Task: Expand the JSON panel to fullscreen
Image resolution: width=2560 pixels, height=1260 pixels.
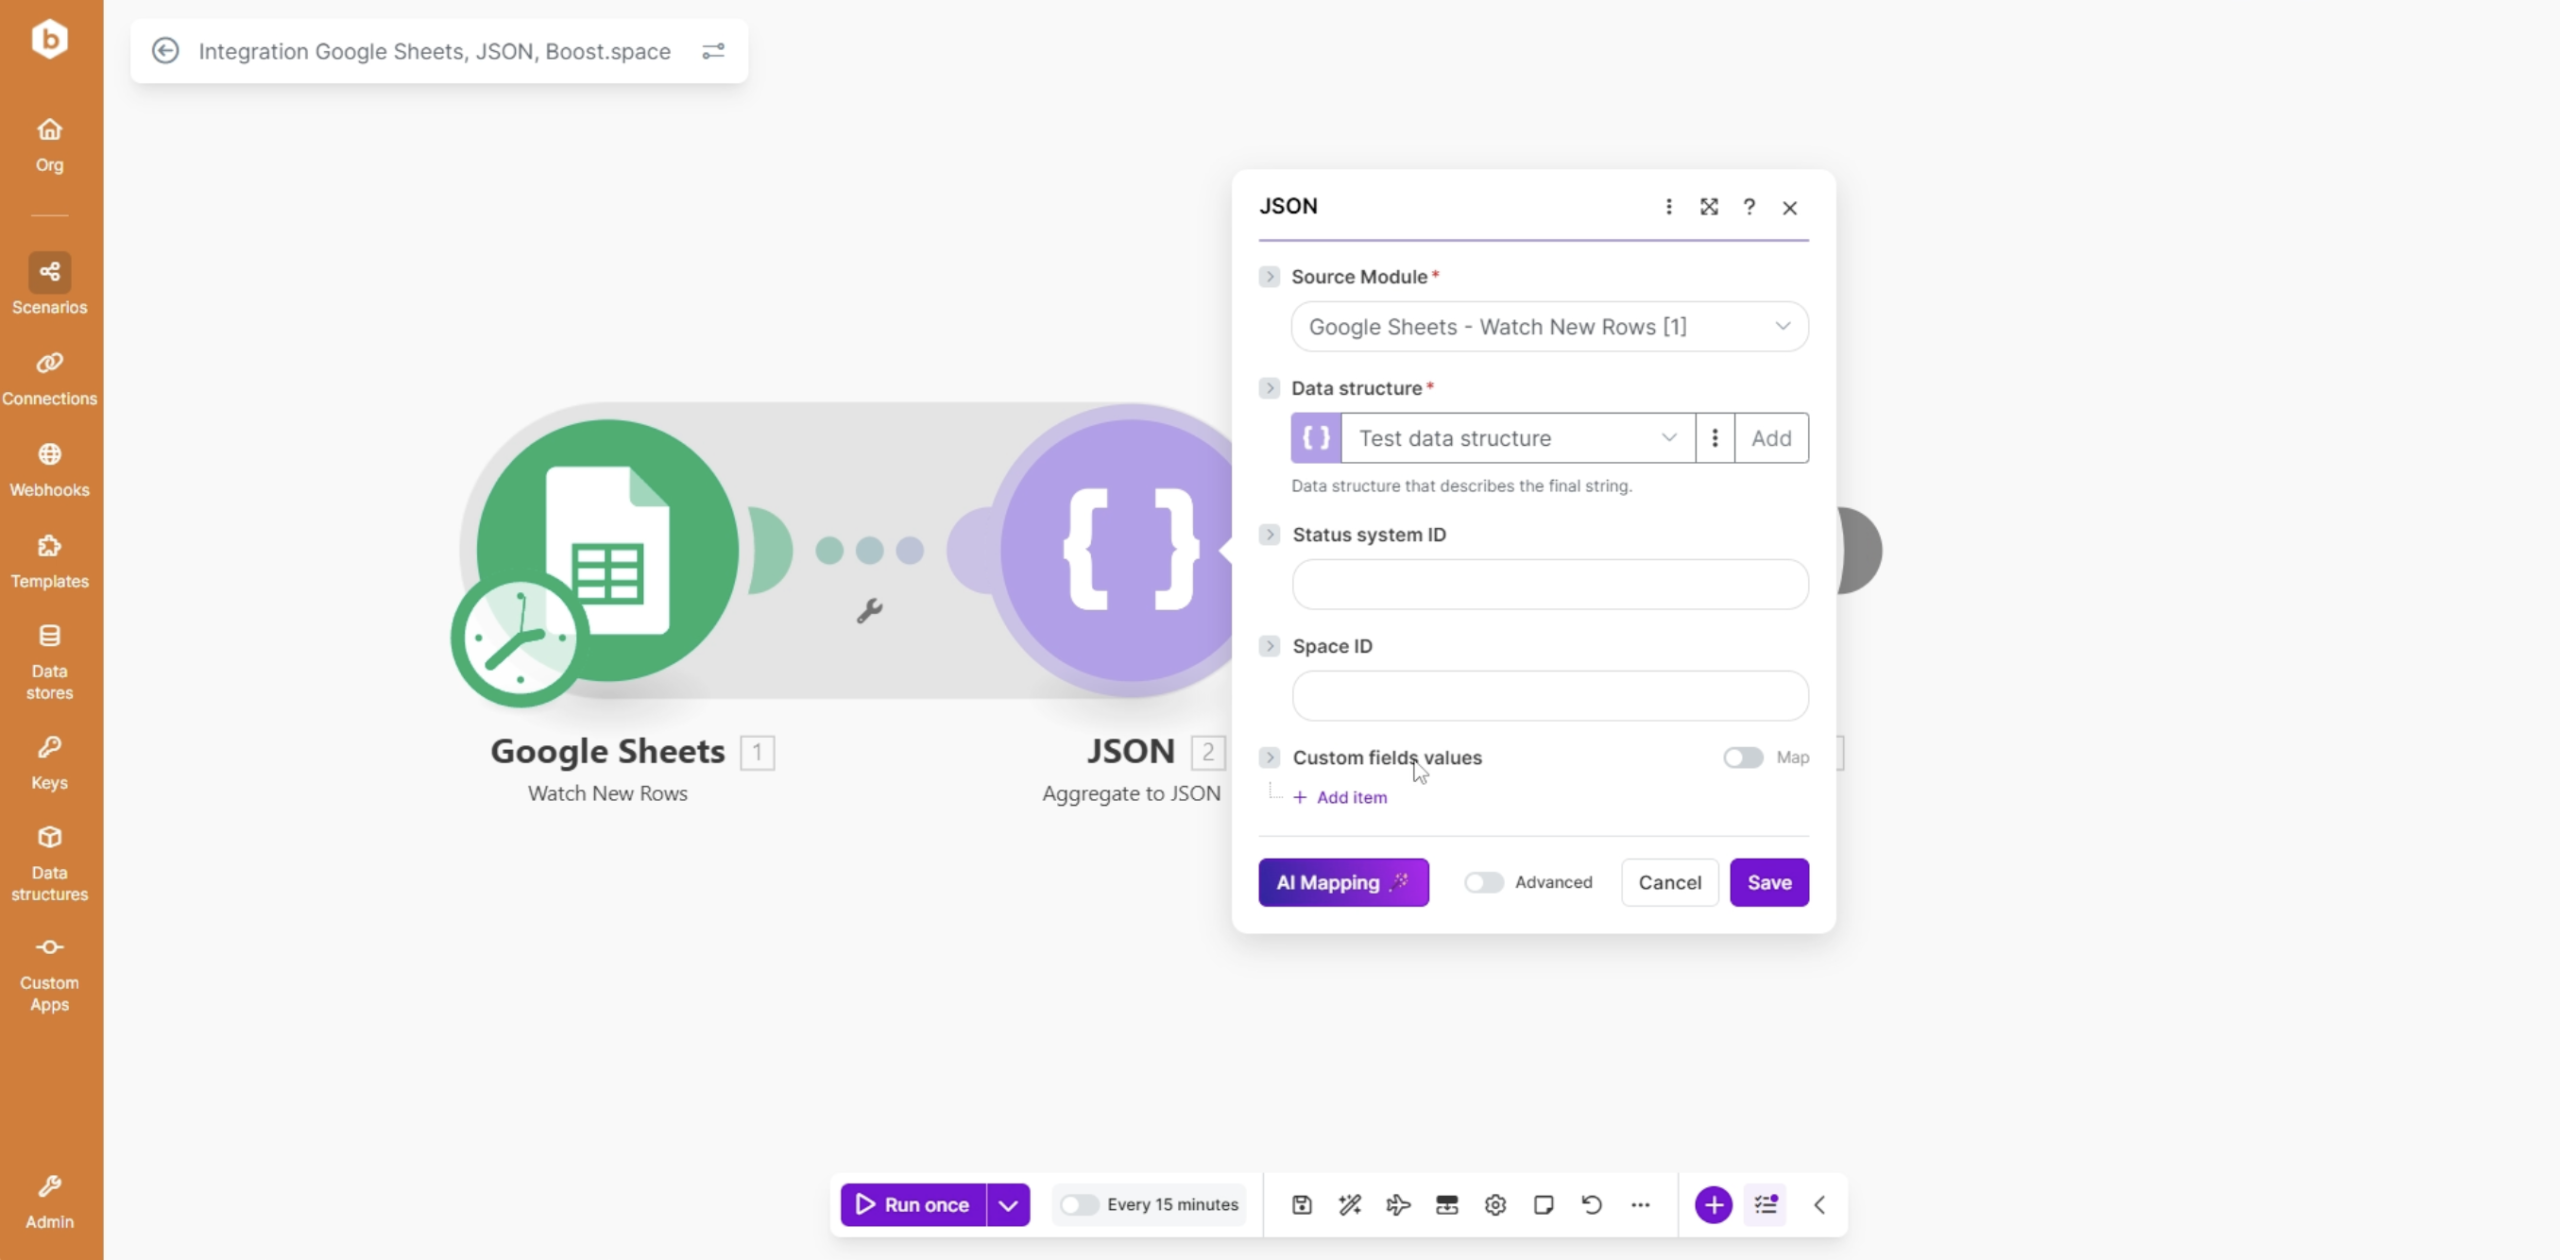Action: [1709, 206]
